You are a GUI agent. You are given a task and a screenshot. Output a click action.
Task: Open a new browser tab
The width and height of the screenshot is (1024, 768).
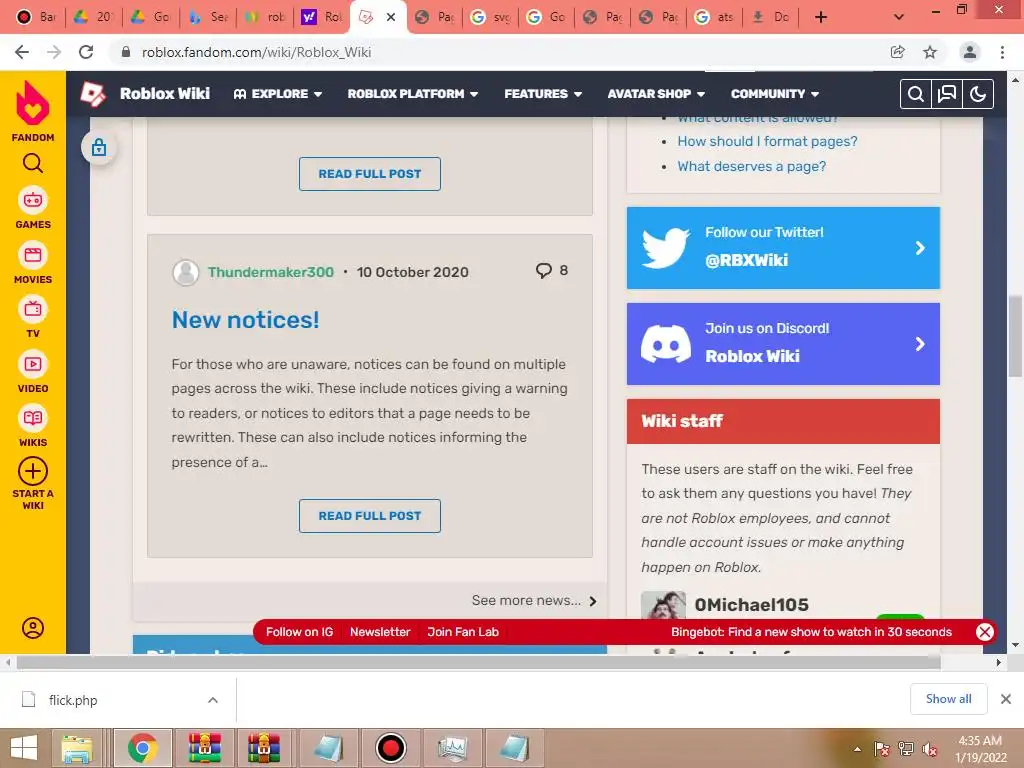(x=821, y=17)
